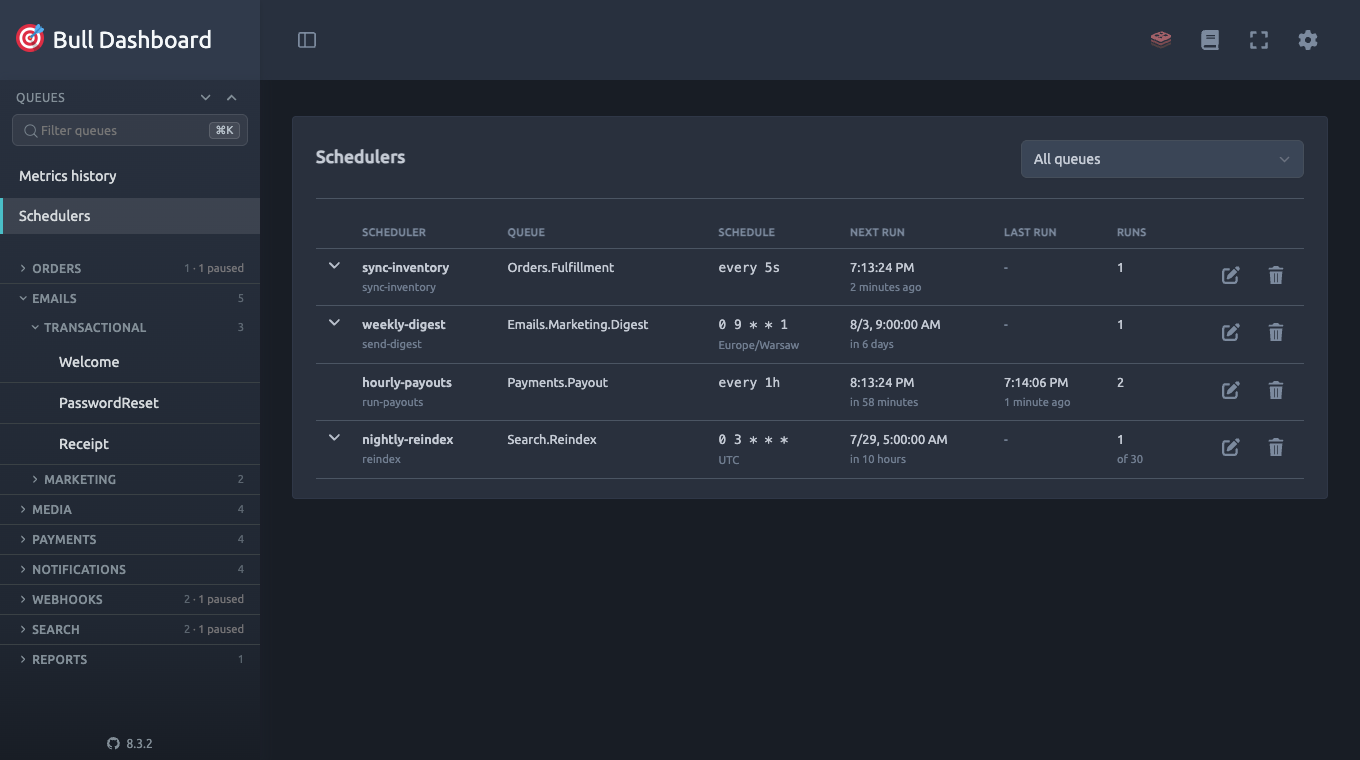This screenshot has width=1360, height=760.
Task: Edit the sync-inventory scheduler
Action: click(x=1231, y=275)
